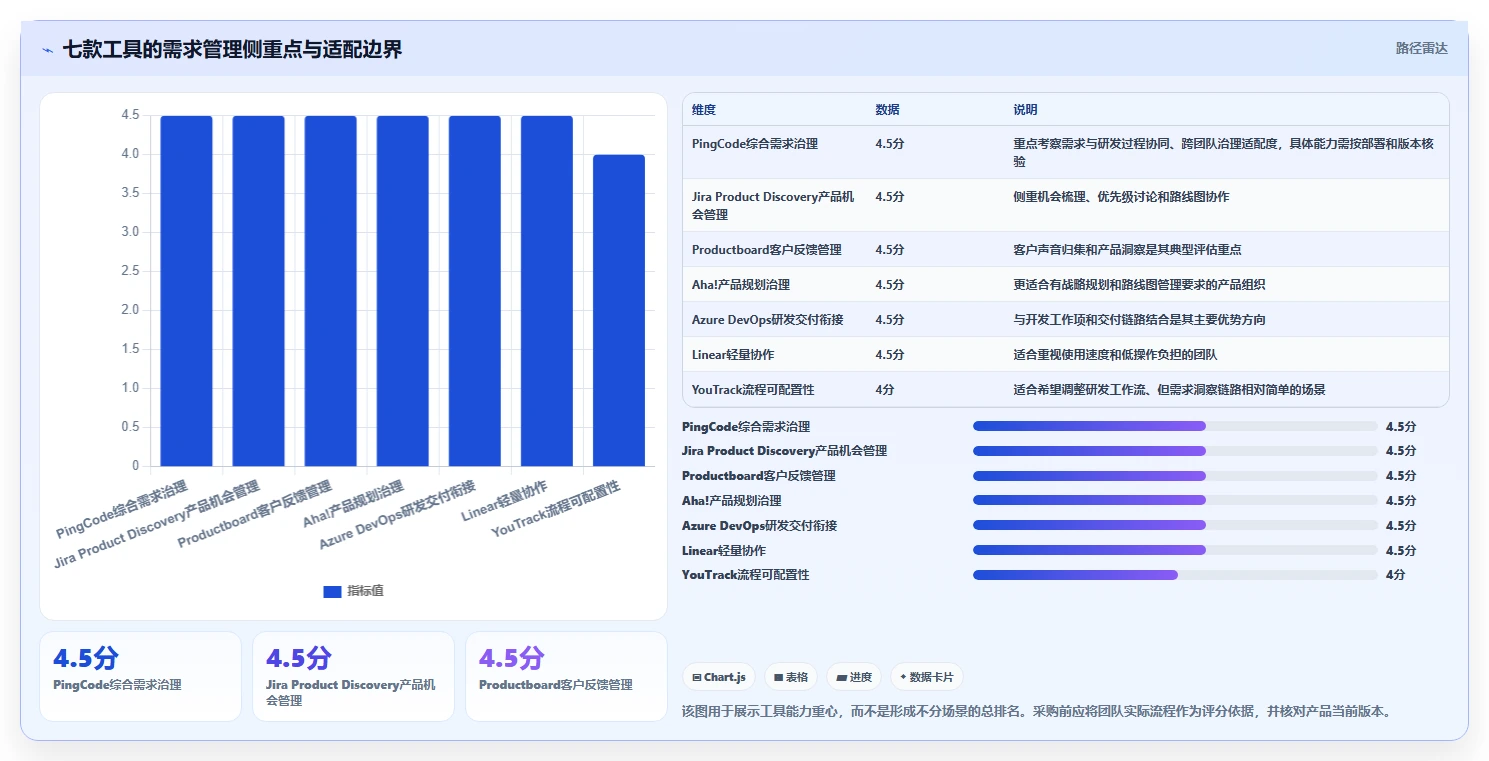Select the Jira Product Discovery table row name

tap(773, 205)
